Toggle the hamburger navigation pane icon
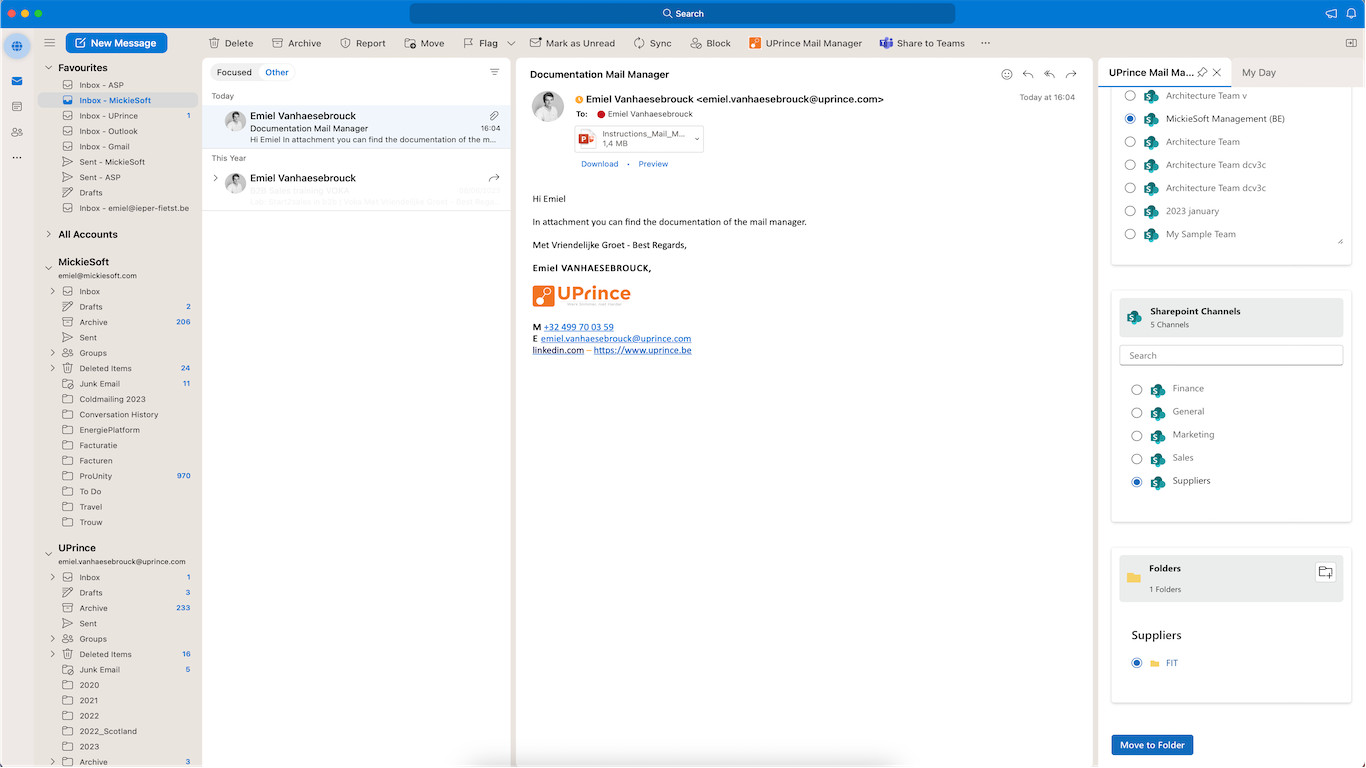Viewport: 1366px width, 768px height. 49,43
